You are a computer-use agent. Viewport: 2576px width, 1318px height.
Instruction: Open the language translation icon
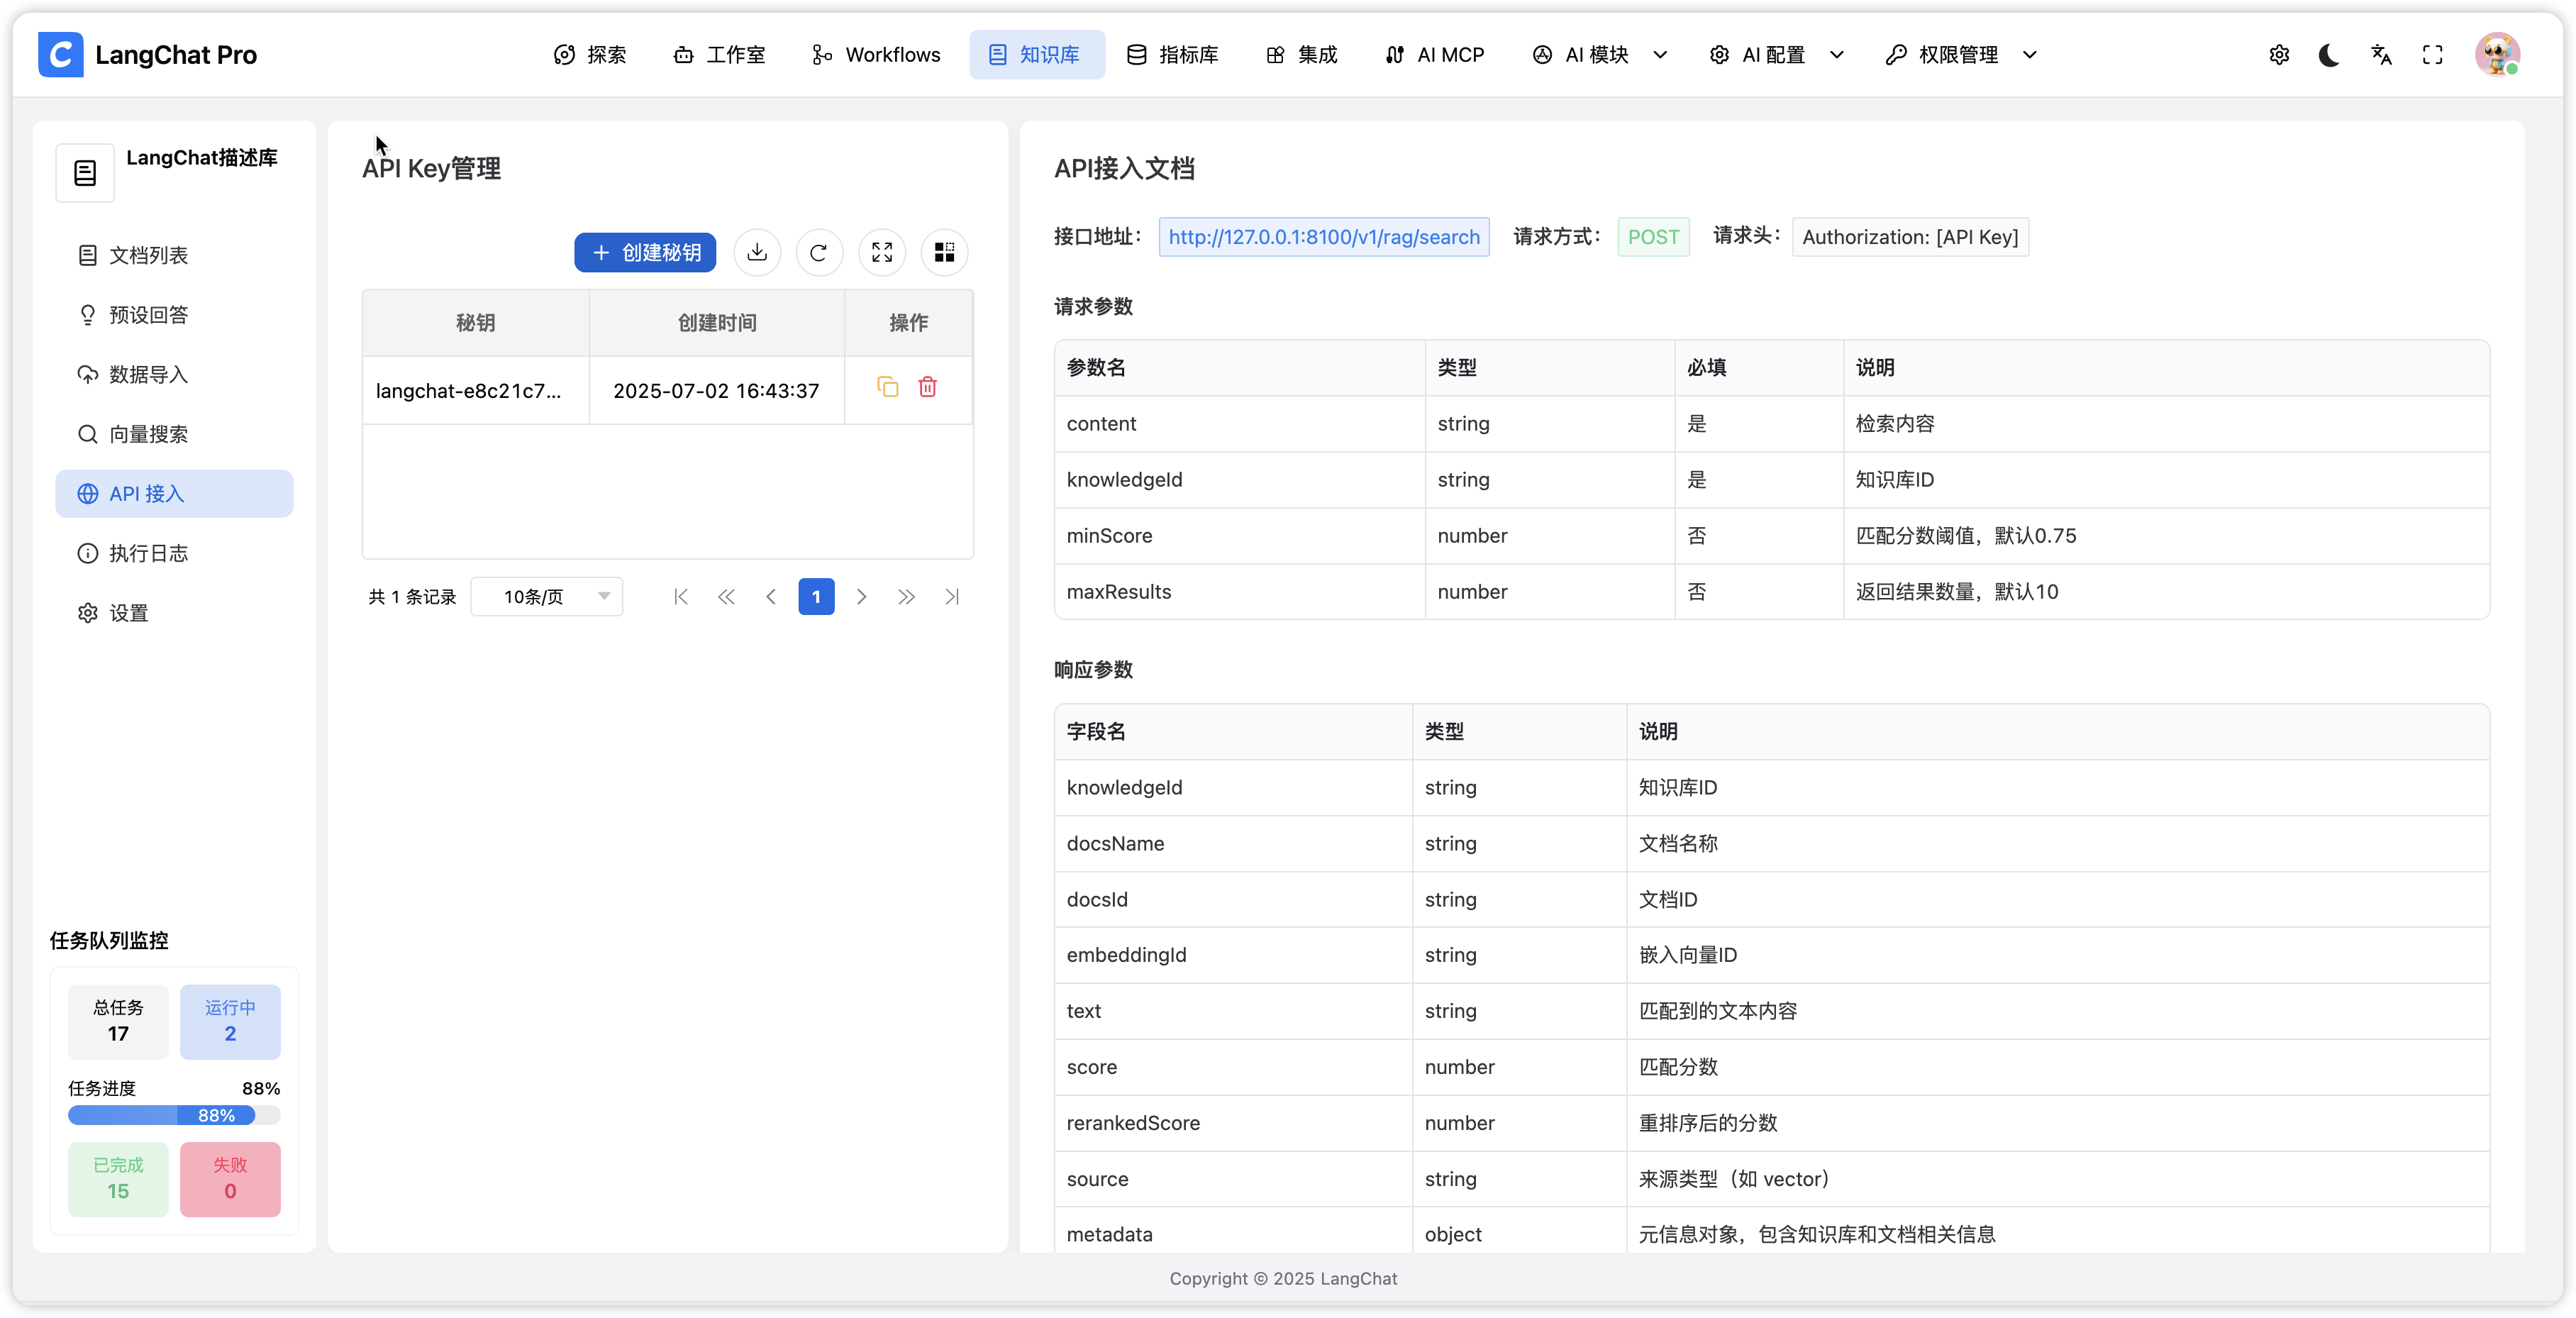[x=2381, y=55]
